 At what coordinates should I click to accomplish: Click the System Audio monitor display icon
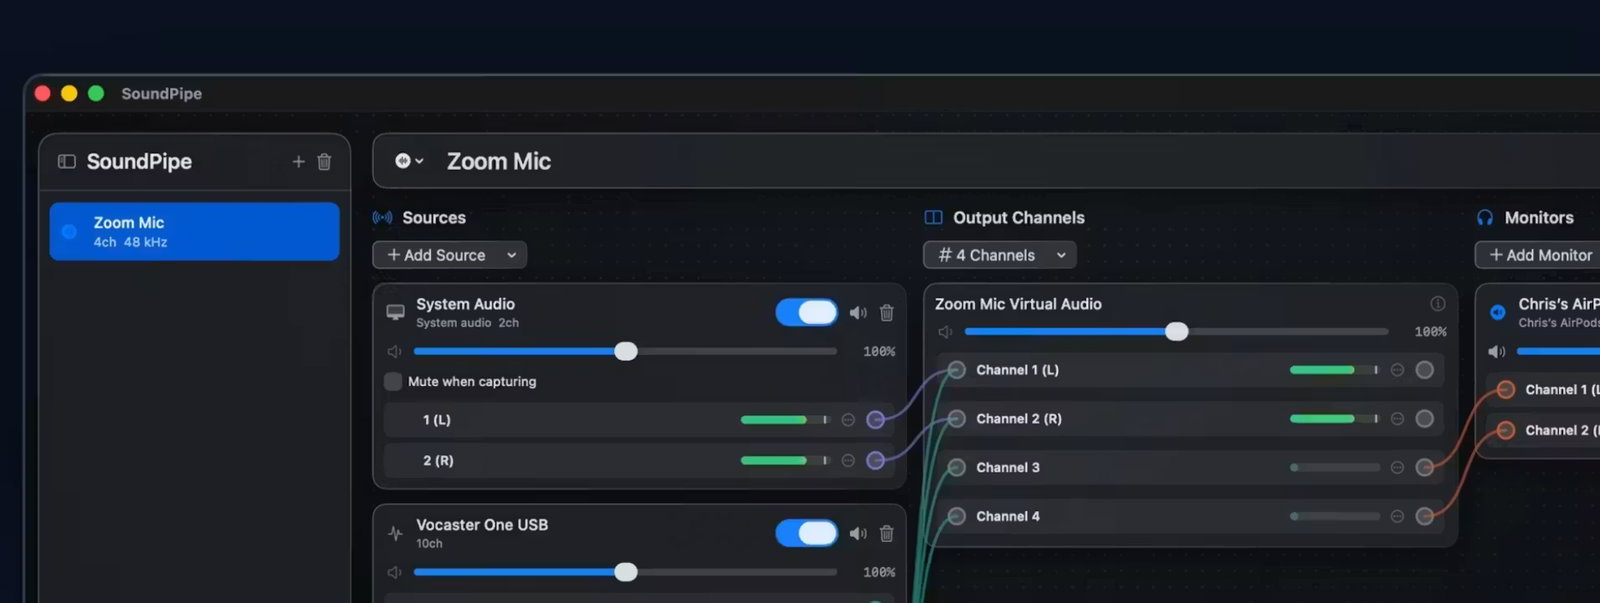[x=396, y=312]
